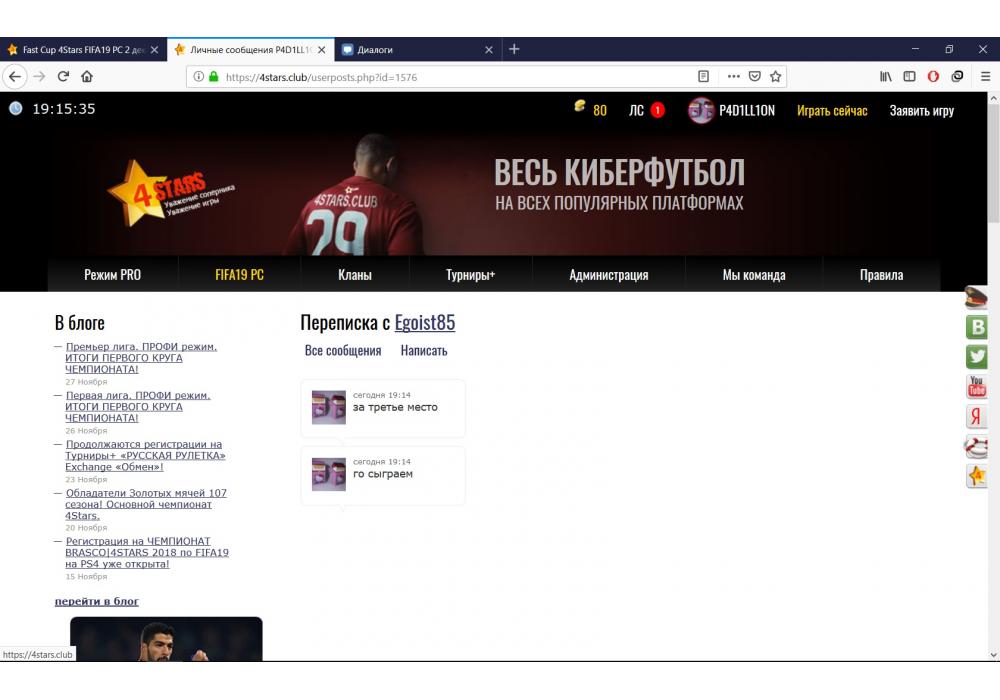This screenshot has height=700, width=1000.
Task: Close the Диалоги tab
Action: 489,50
